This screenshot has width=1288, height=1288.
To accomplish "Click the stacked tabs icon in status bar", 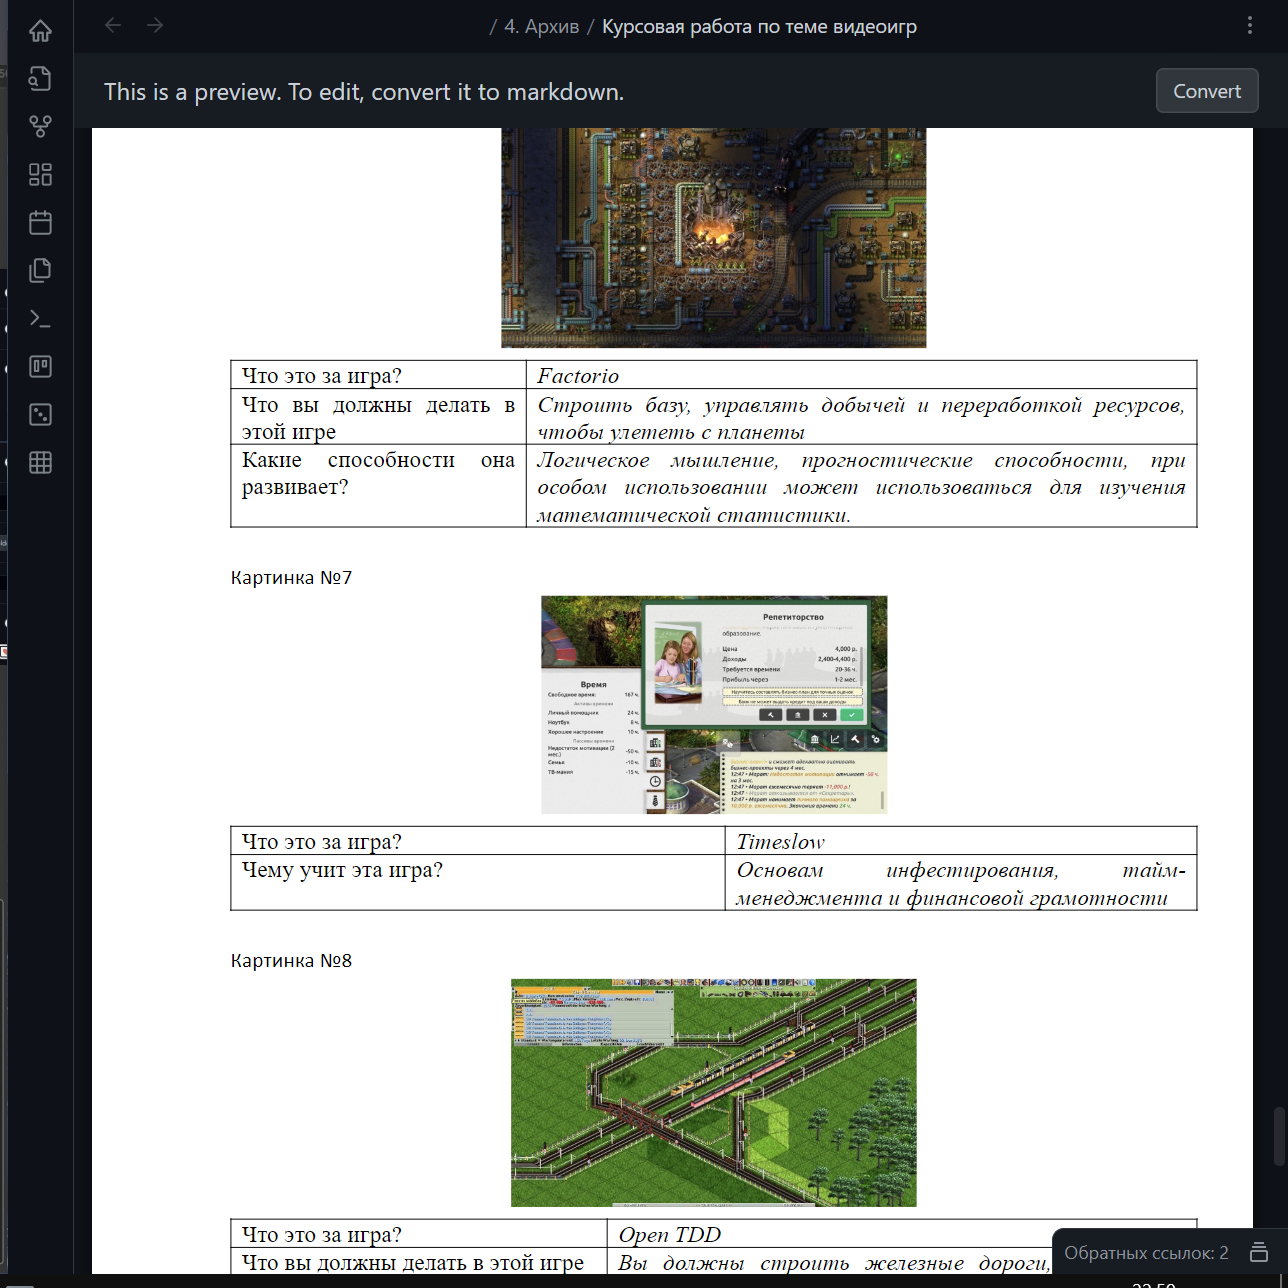I will [x=1259, y=1253].
